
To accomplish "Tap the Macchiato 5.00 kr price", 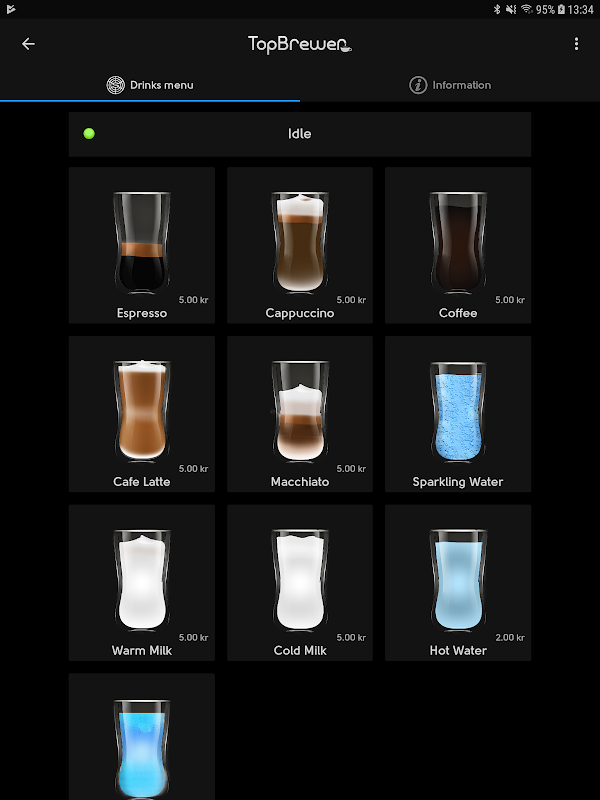I will (x=351, y=468).
